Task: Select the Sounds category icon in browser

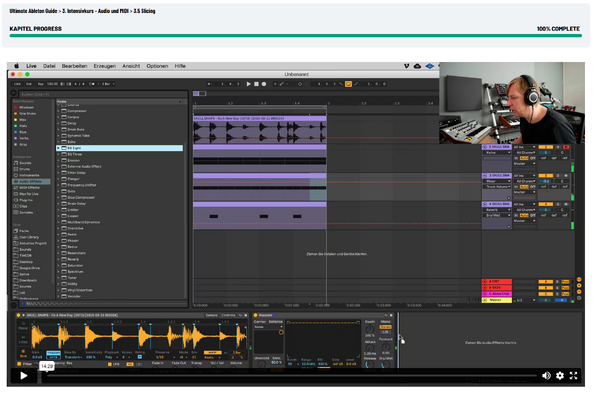Action: [x=16, y=163]
